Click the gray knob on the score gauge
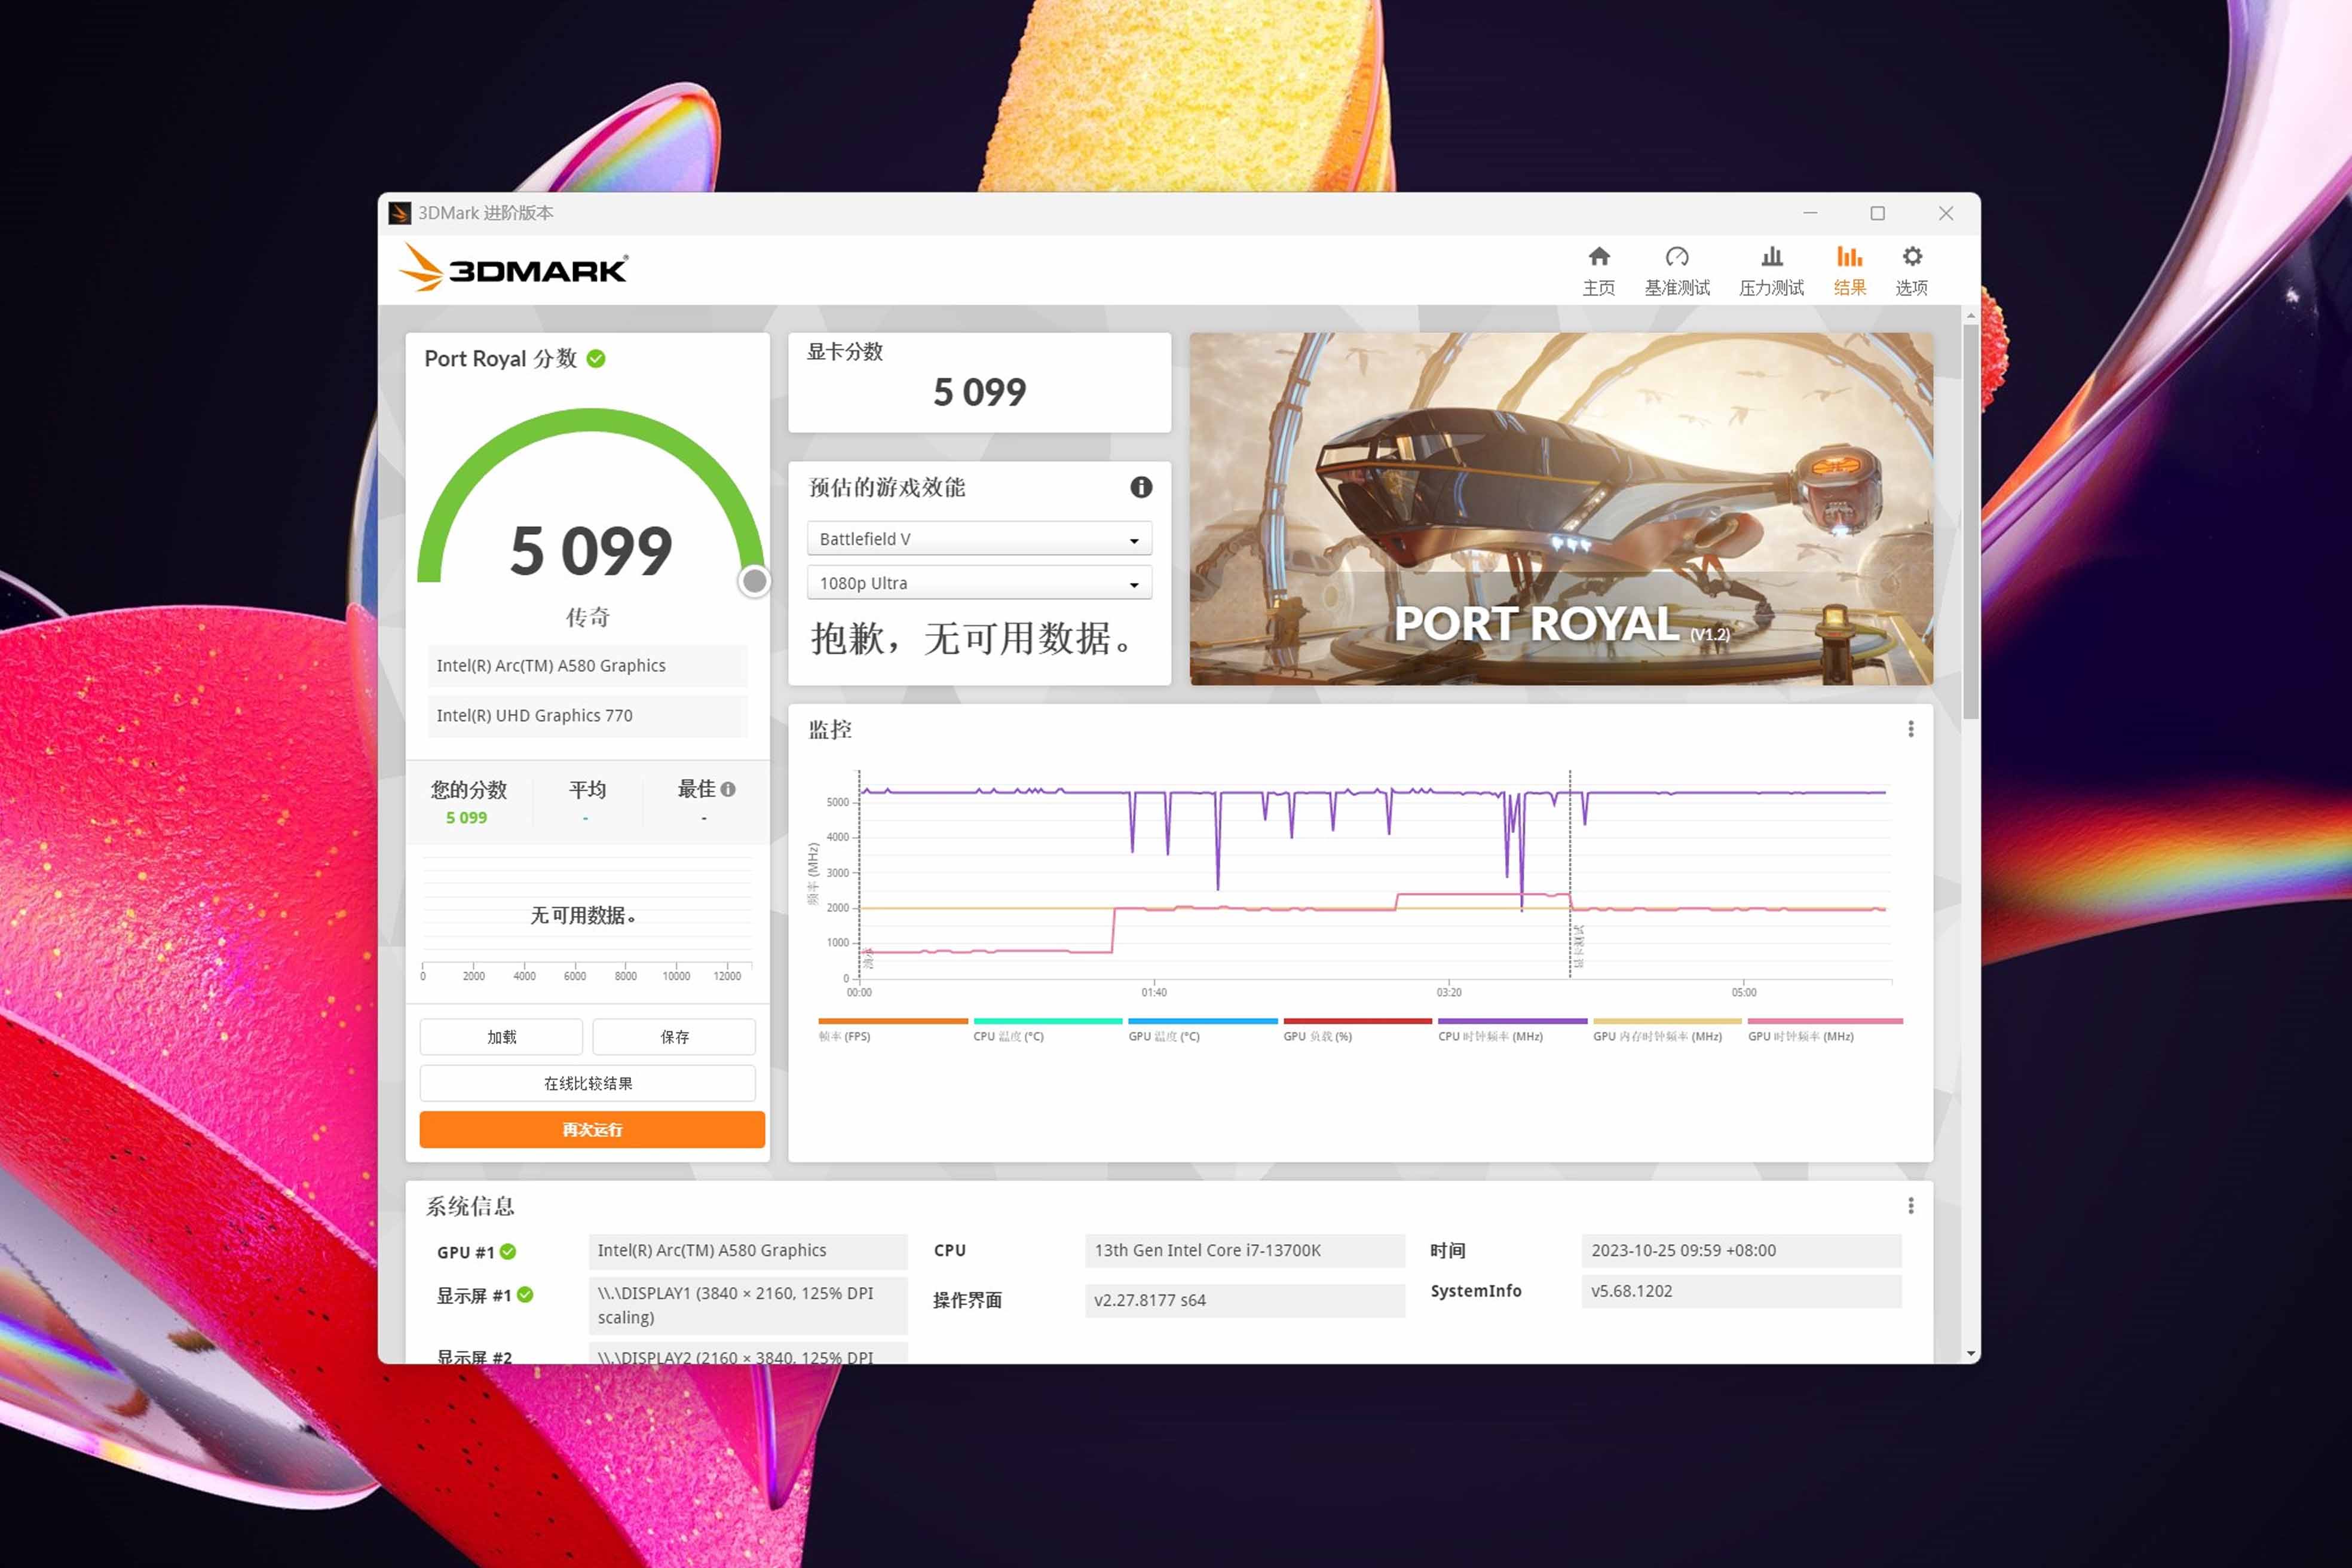This screenshot has height=1568, width=2352. click(x=755, y=581)
